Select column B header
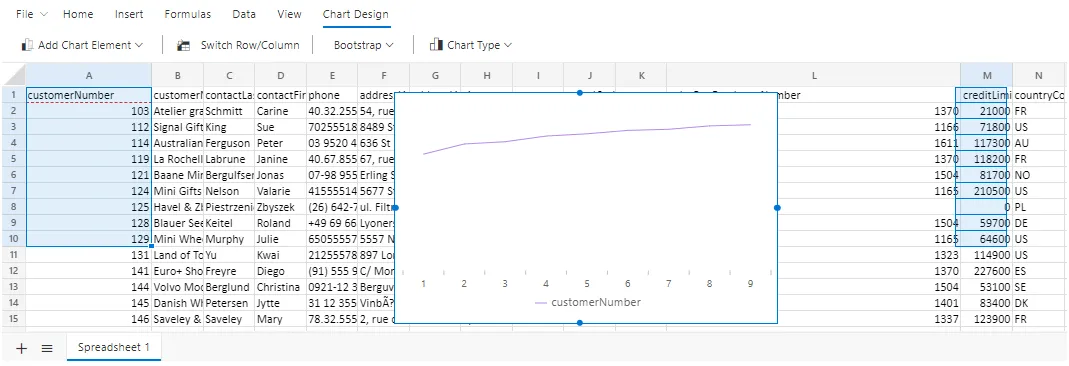Image resolution: width=1069 pixels, height=366 pixels. [x=177, y=75]
